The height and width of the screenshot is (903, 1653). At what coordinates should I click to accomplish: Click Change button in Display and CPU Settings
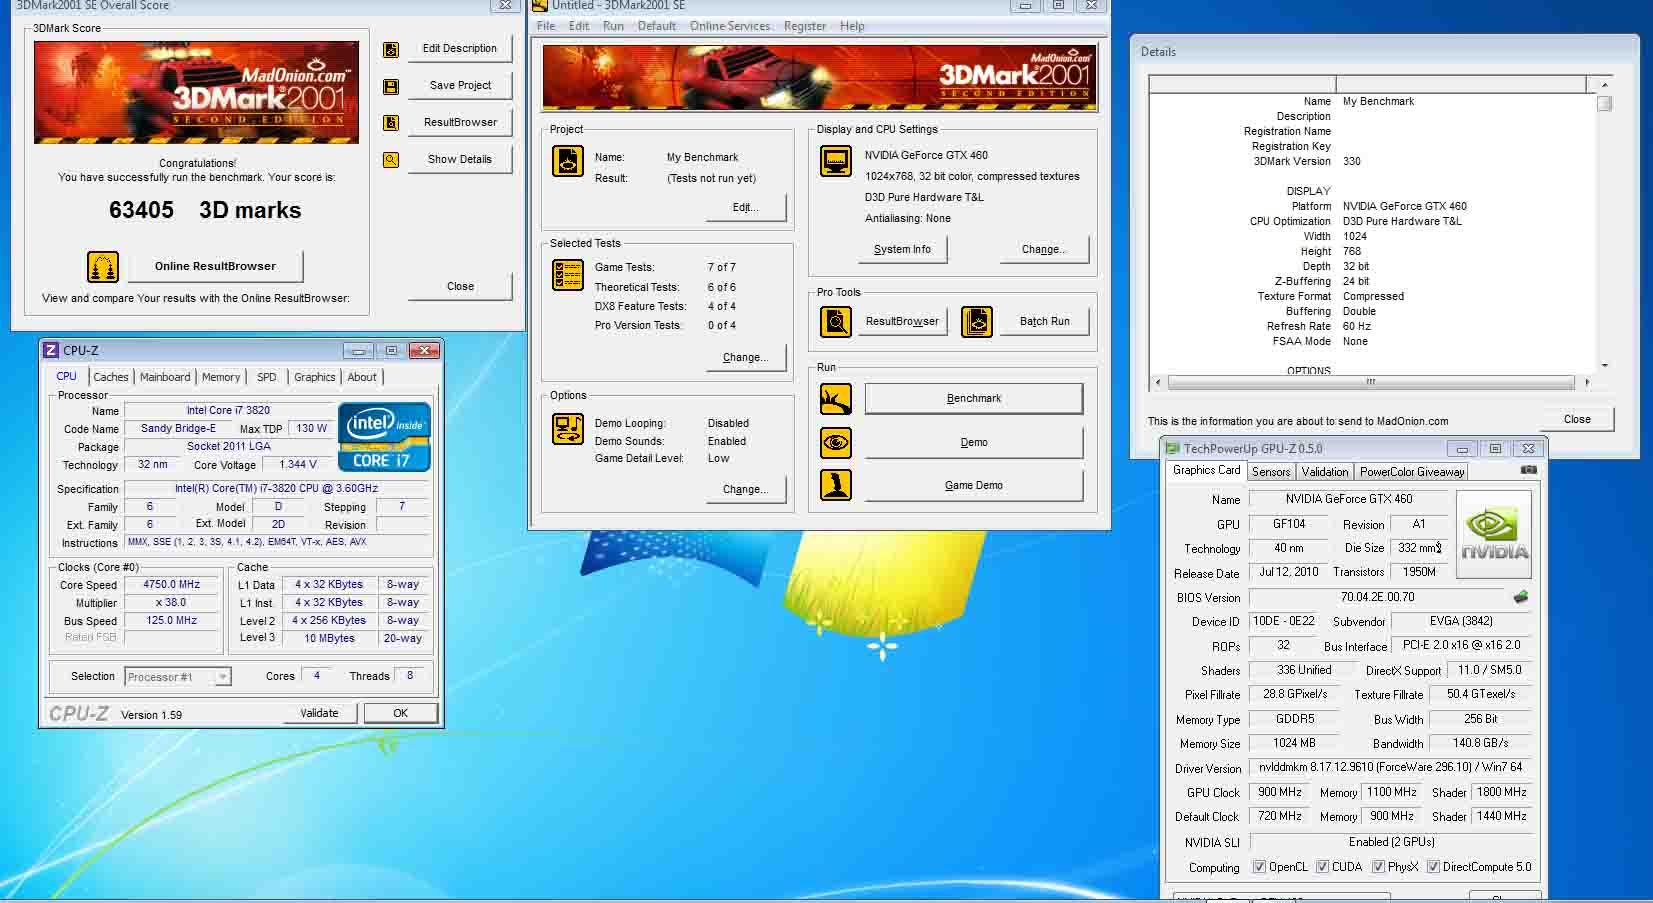click(1044, 249)
